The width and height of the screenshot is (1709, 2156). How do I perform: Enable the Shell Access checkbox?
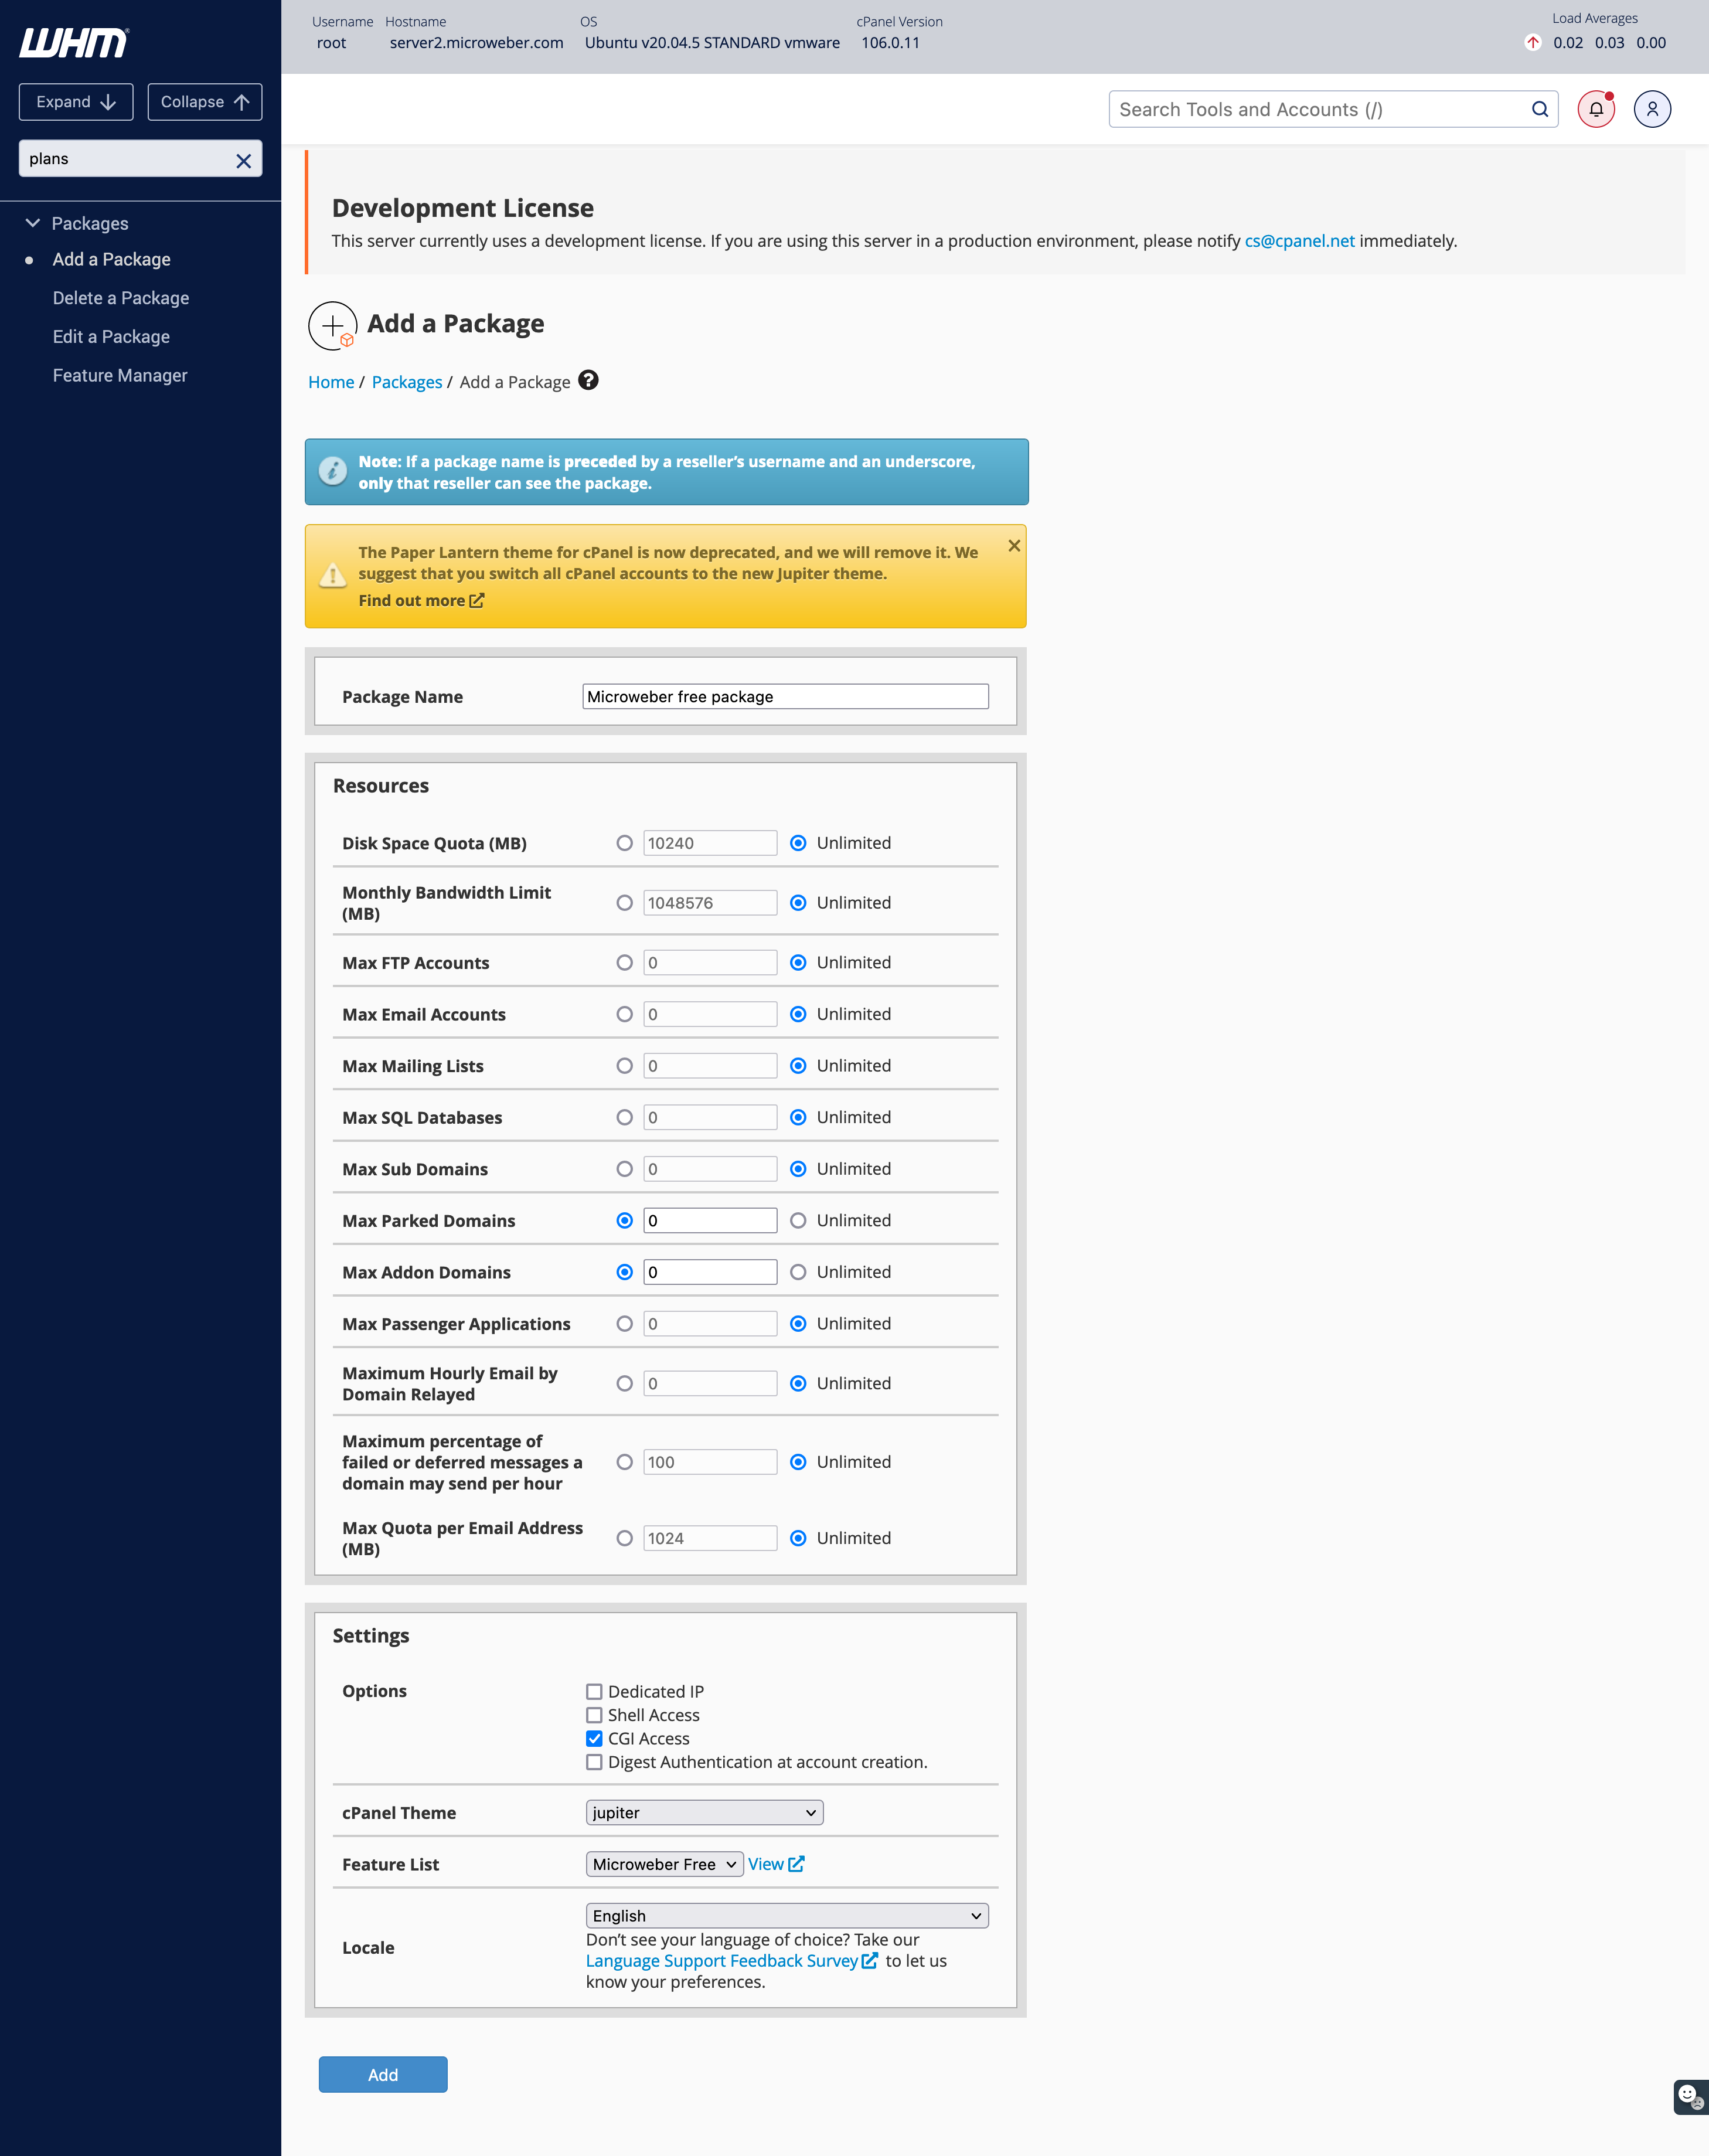(x=594, y=1715)
